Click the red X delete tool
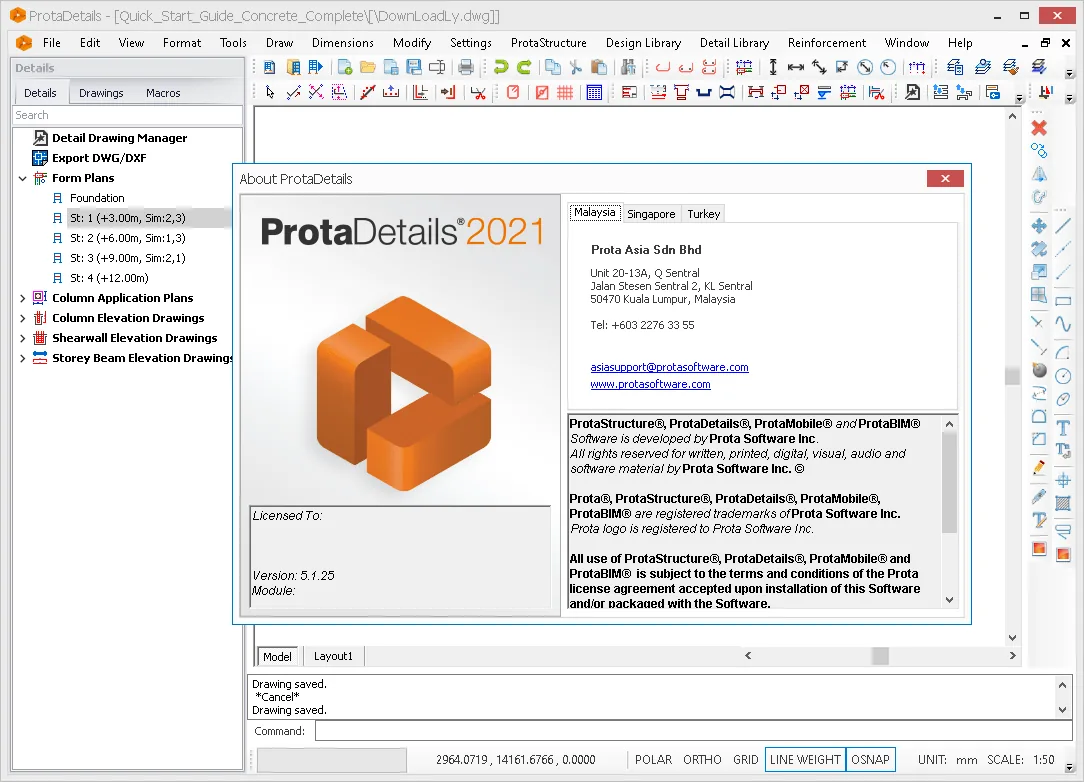The image size is (1084, 782). (1038, 128)
